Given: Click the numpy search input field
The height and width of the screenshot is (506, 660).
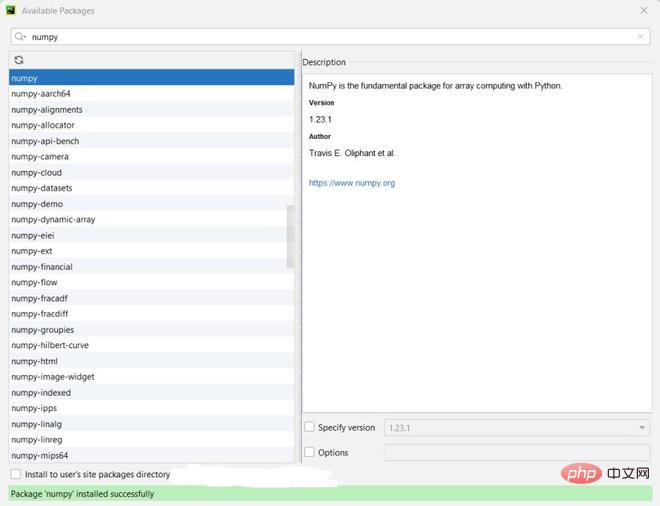Looking at the screenshot, I should point(330,37).
